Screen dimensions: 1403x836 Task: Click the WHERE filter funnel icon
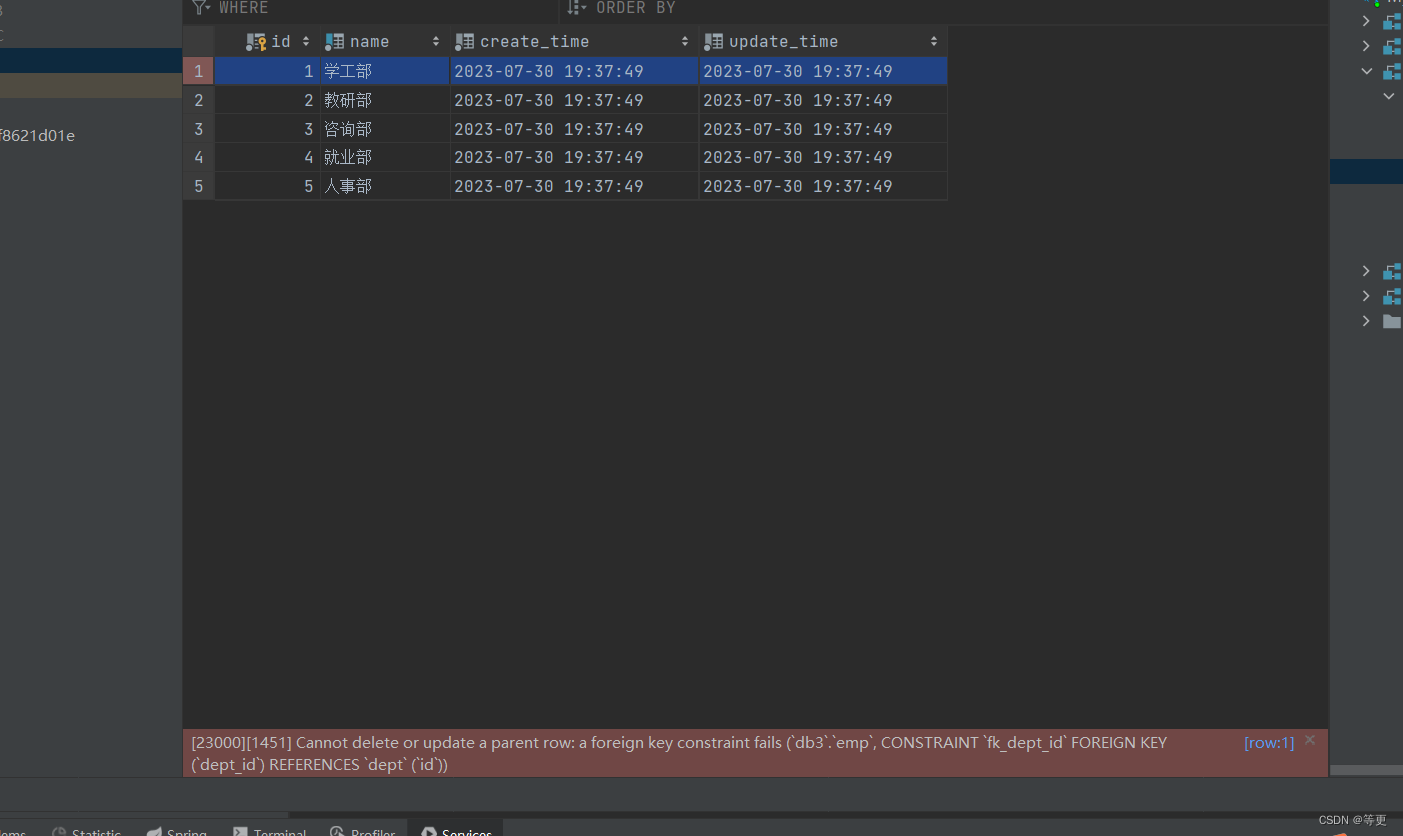point(202,8)
